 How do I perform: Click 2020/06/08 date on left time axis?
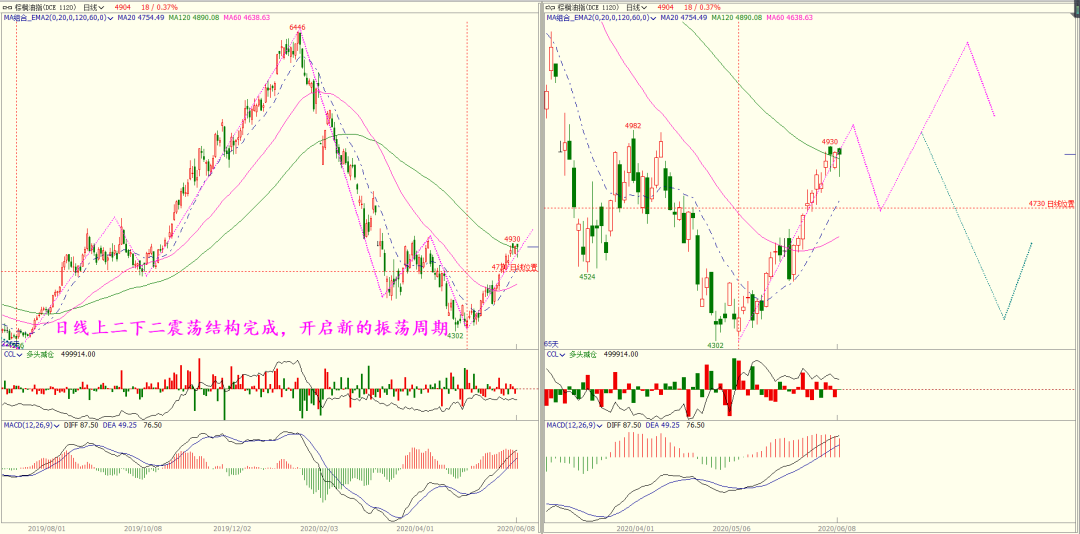516,528
